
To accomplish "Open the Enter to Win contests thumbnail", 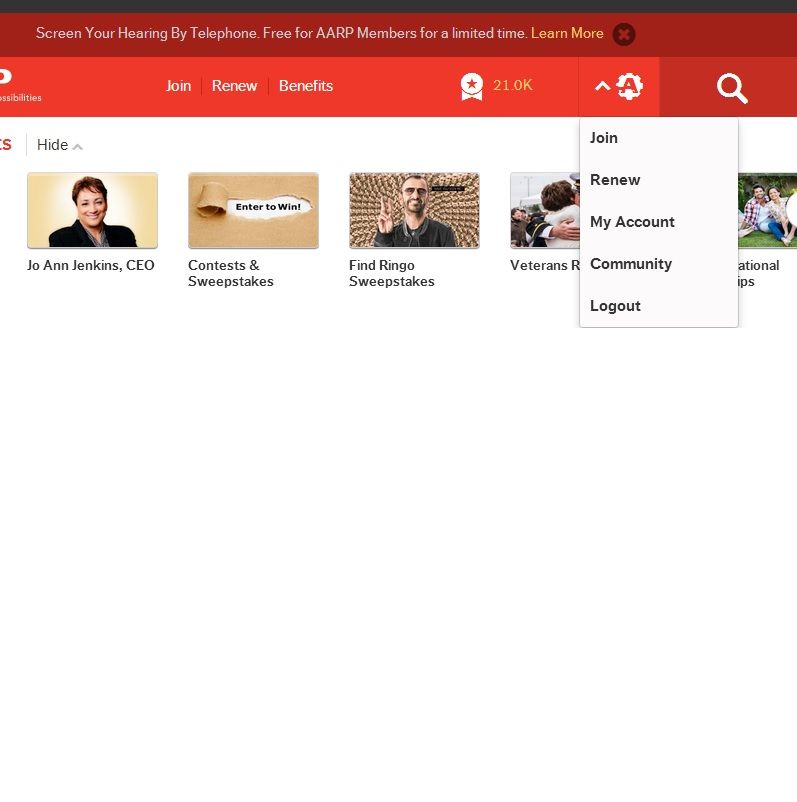I will (x=253, y=210).
